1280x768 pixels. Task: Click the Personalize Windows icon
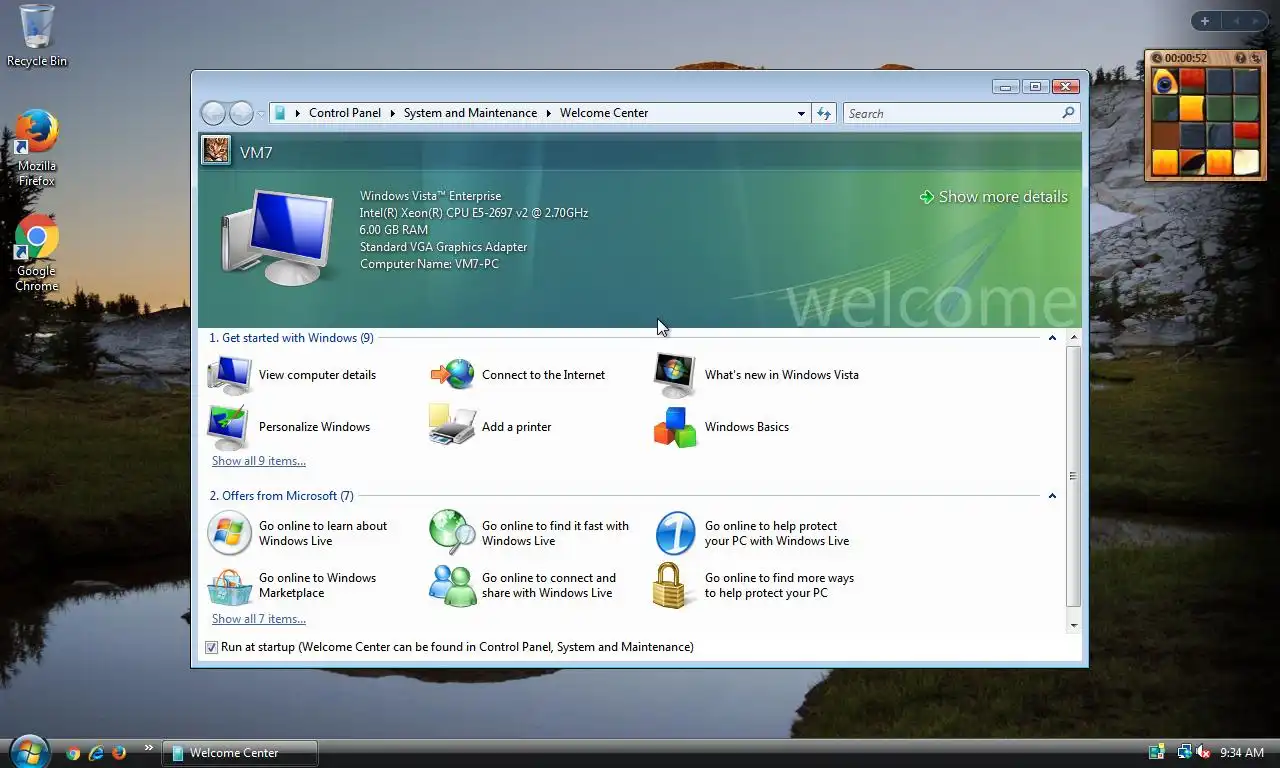click(230, 427)
